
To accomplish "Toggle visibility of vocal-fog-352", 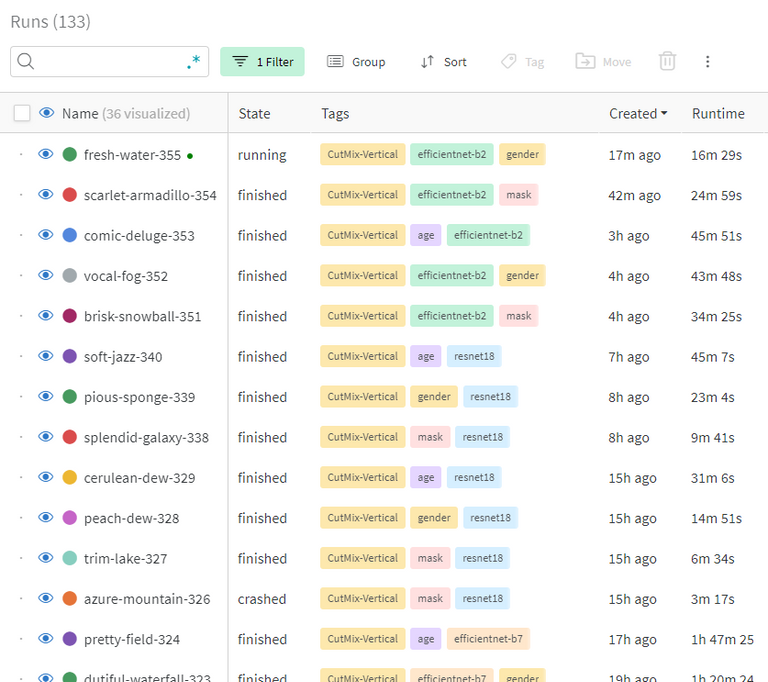I will coord(46,275).
